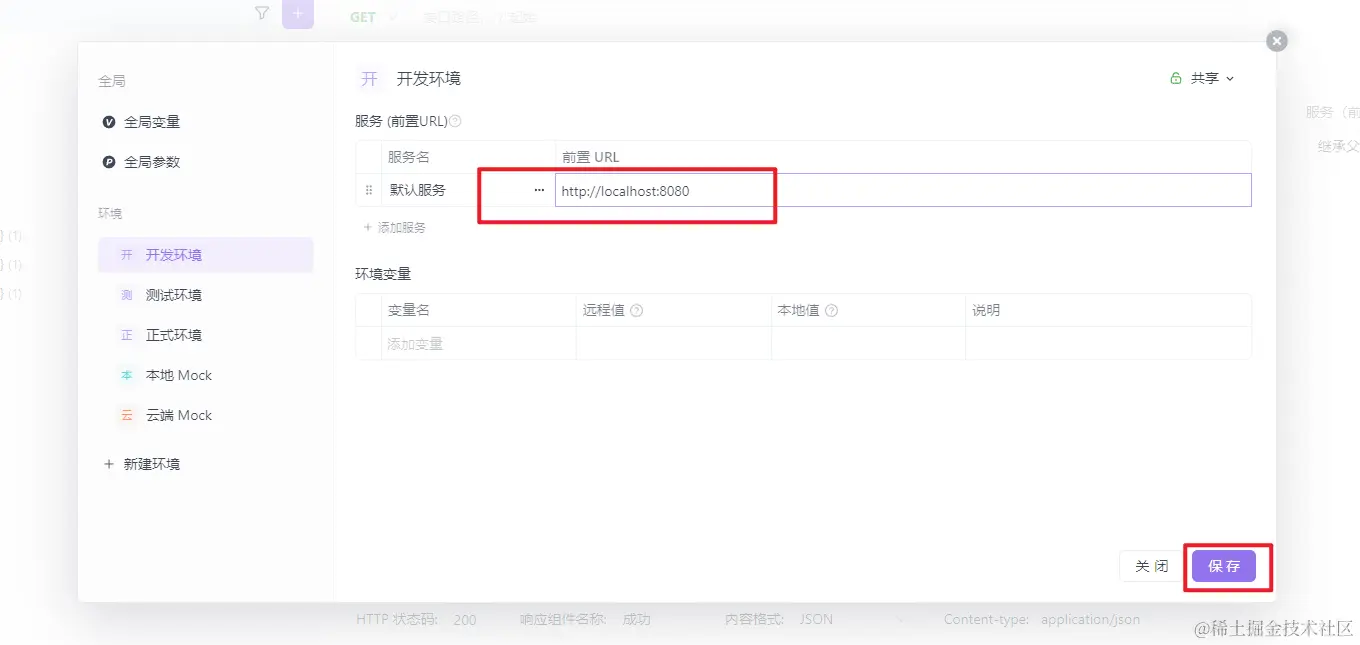Screen dimensions: 1360x645
Task: Open the GET method dropdown in background window
Action: point(373,17)
